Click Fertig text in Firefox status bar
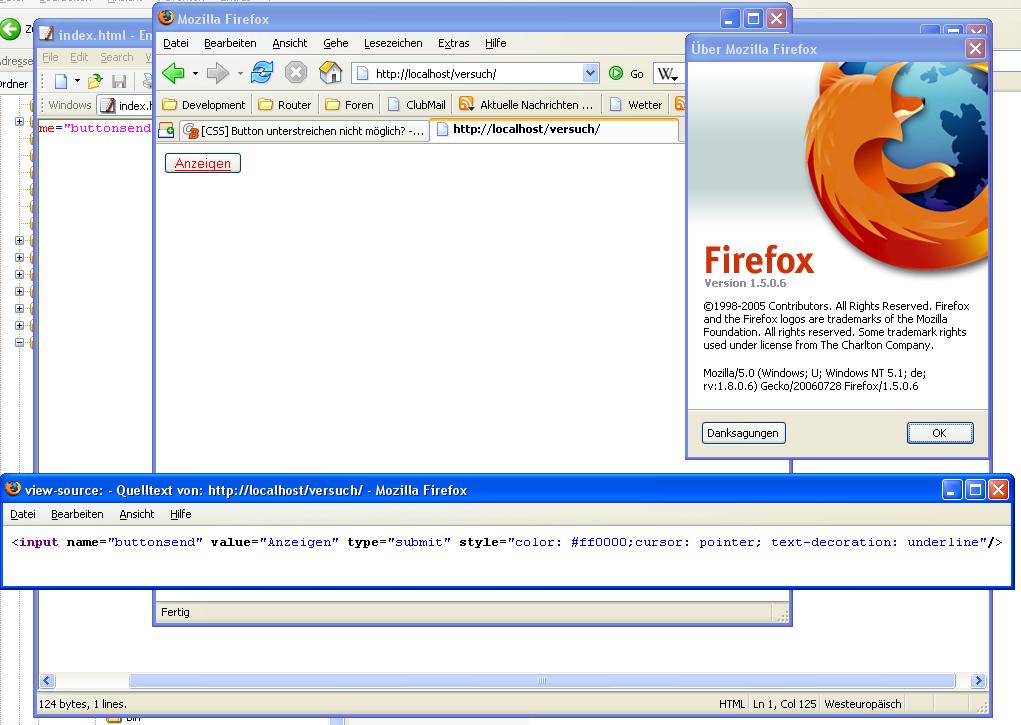Viewport: 1021px width, 725px height. [x=175, y=612]
